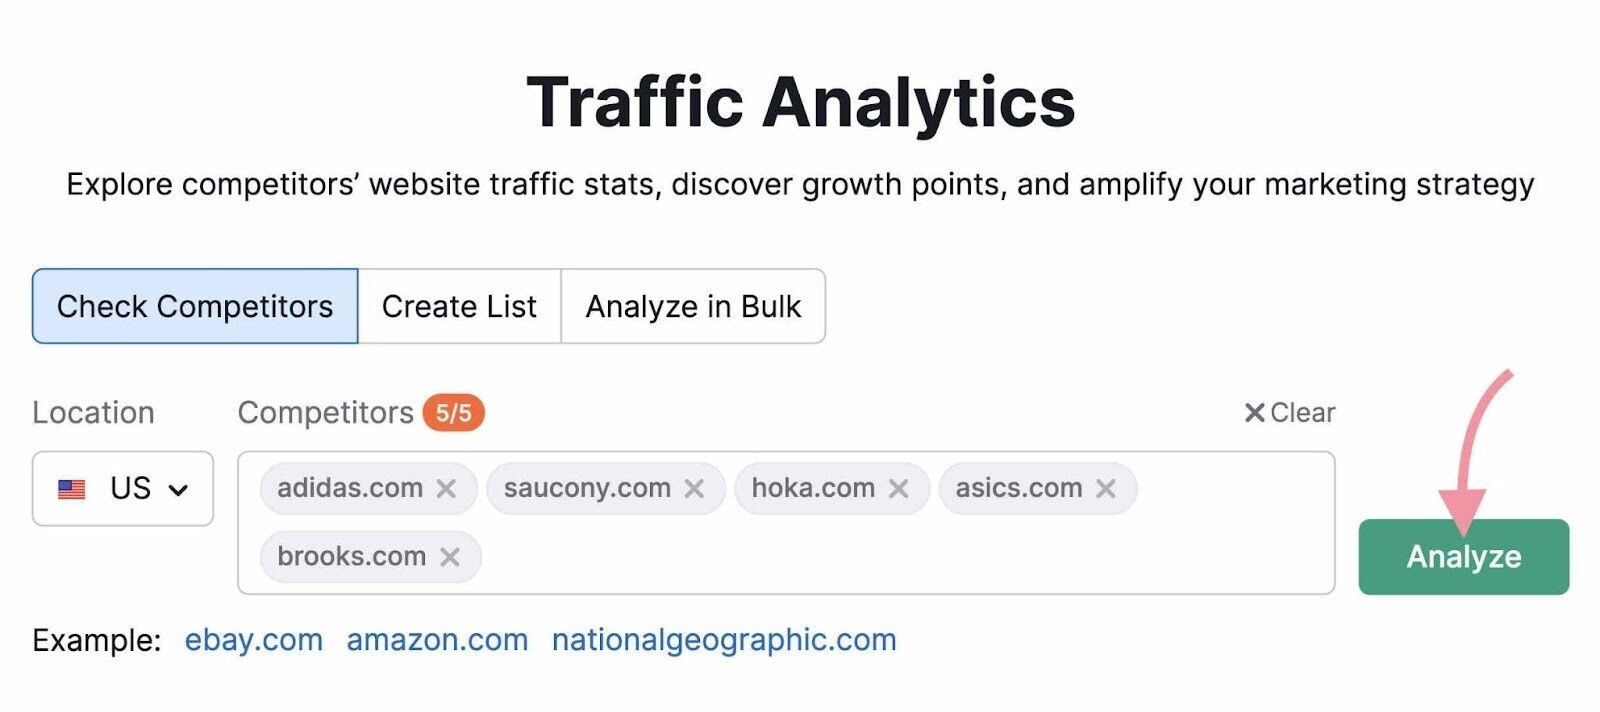Screen dimensions: 1600x712
Task: Click inside the competitors input field
Action: (x=900, y=555)
